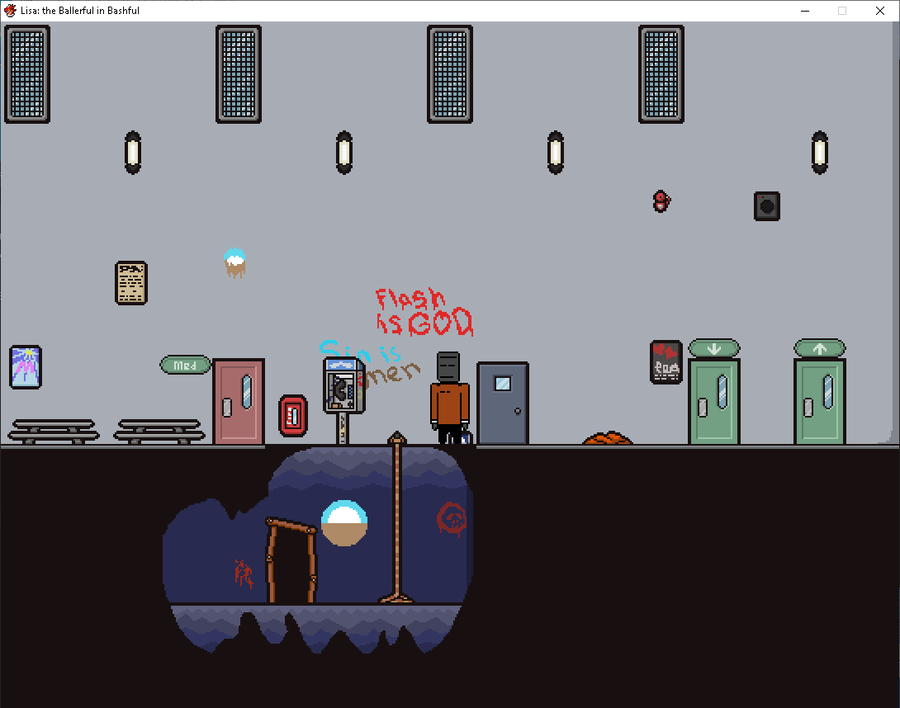Click the blue "Sin is" graffiti

coord(359,351)
